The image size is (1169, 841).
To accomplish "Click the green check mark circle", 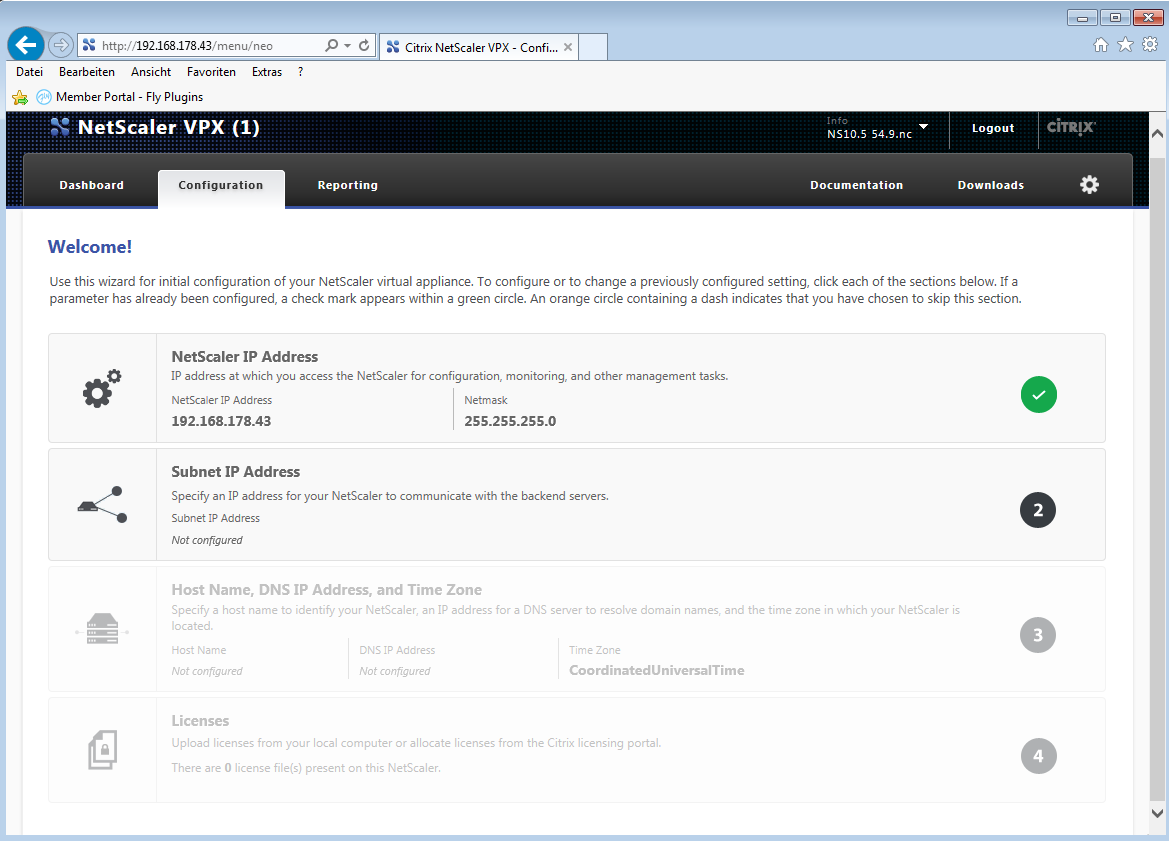I will (x=1039, y=394).
